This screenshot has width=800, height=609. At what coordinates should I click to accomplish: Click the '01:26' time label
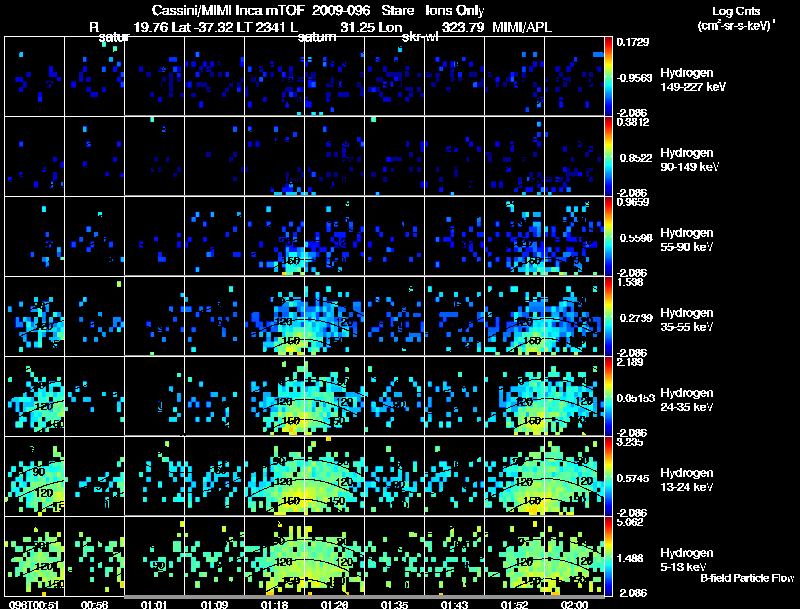334,604
